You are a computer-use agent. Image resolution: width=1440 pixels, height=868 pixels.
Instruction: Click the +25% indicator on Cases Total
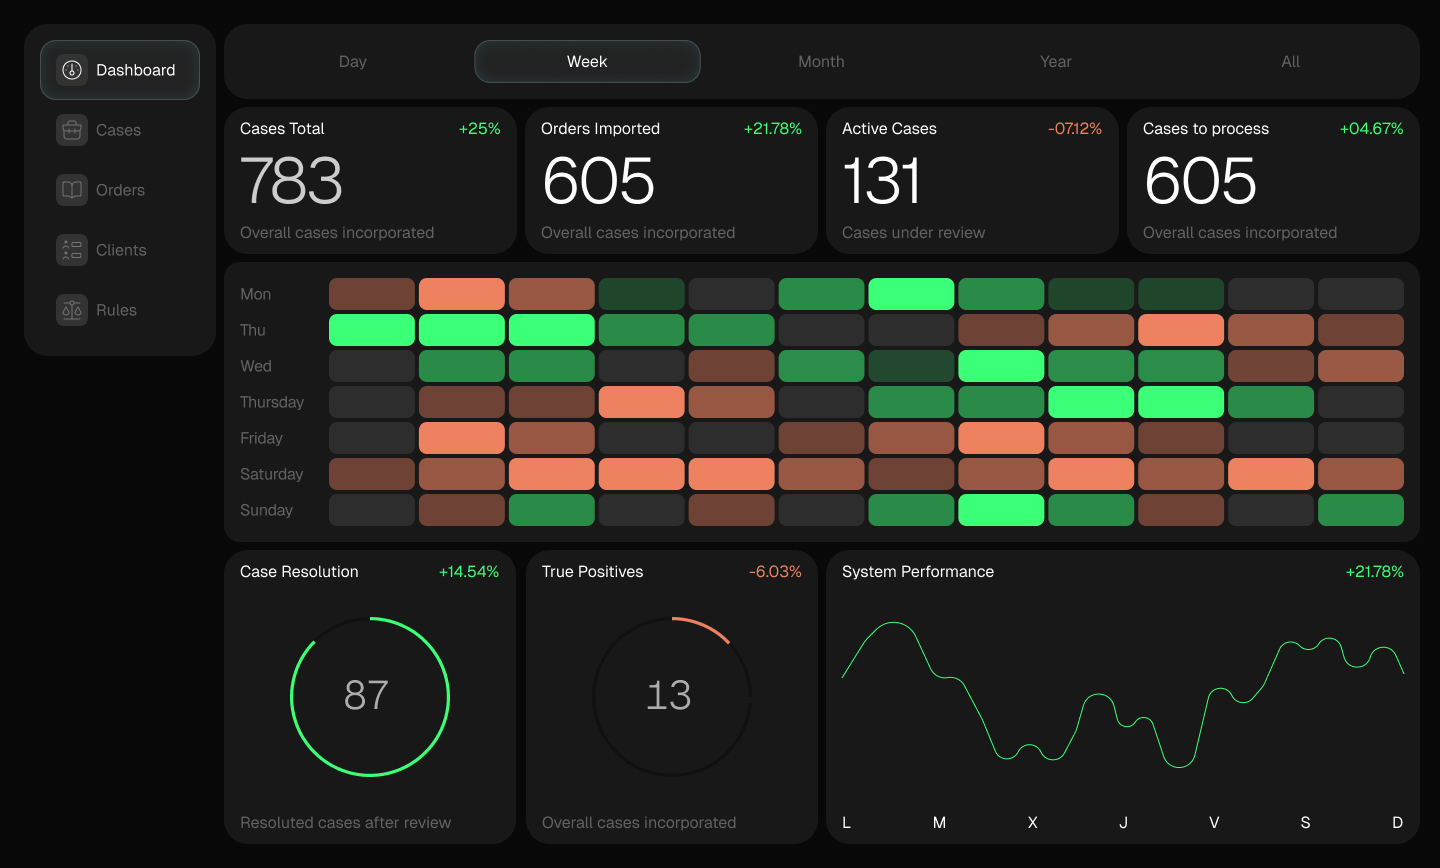(480, 128)
